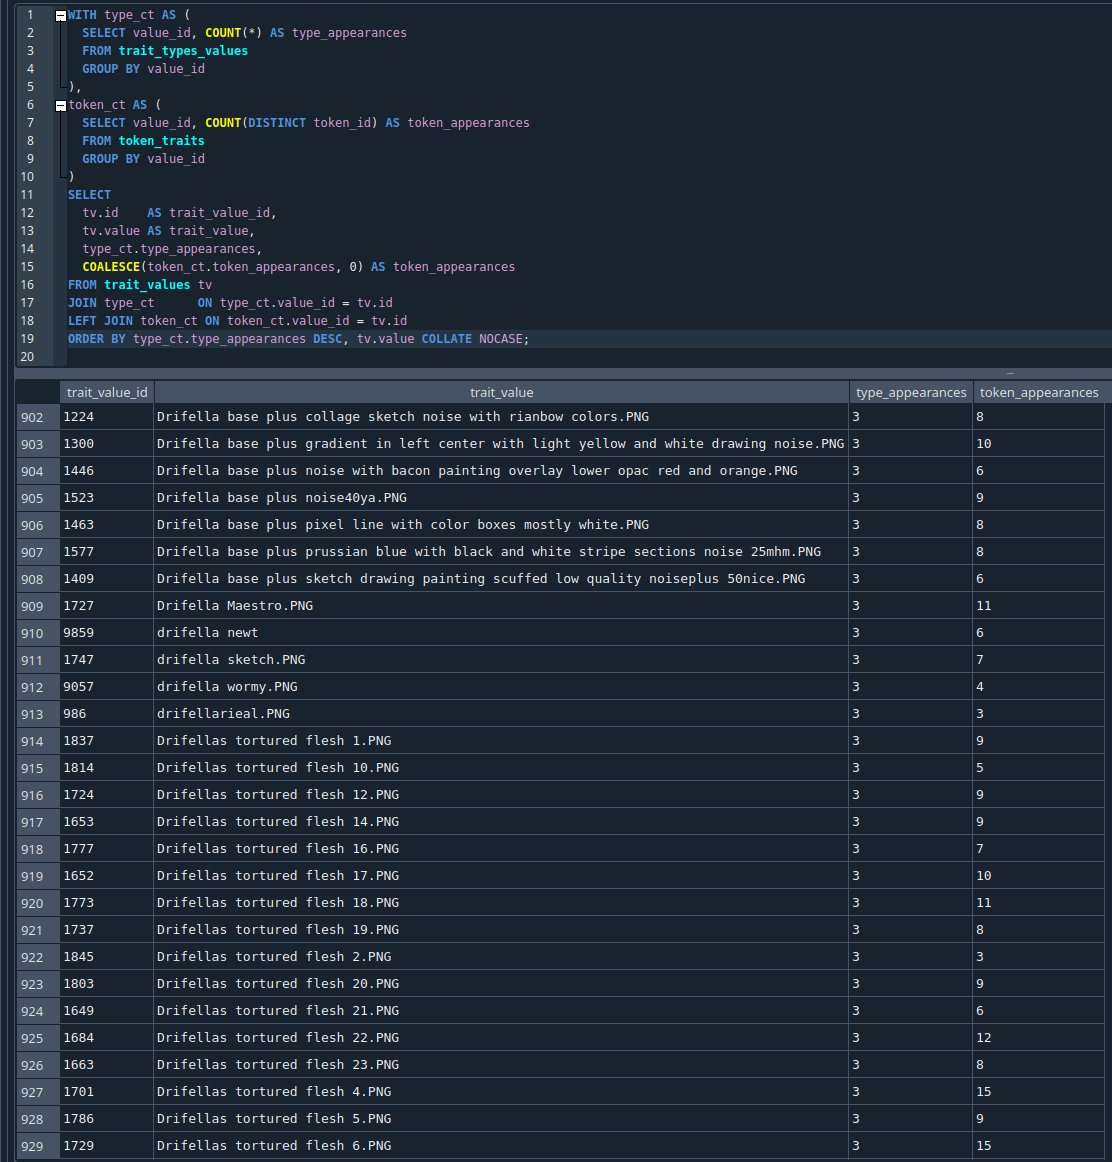
Task: Click cell 'Drifellas tortured flesh 22.PNG'
Action: [x=501, y=1038]
